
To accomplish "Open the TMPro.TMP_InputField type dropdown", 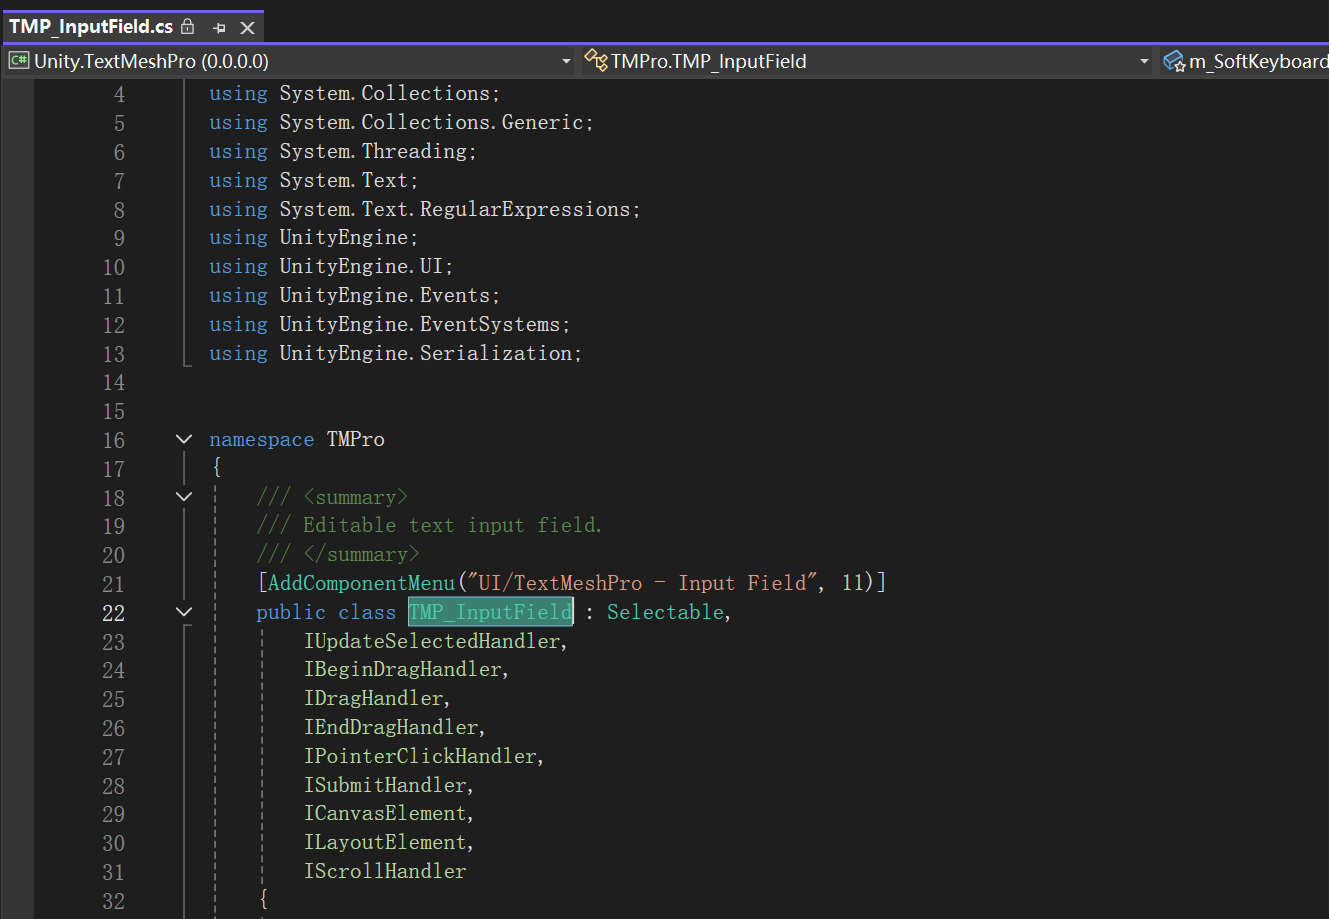I will [x=1143, y=60].
